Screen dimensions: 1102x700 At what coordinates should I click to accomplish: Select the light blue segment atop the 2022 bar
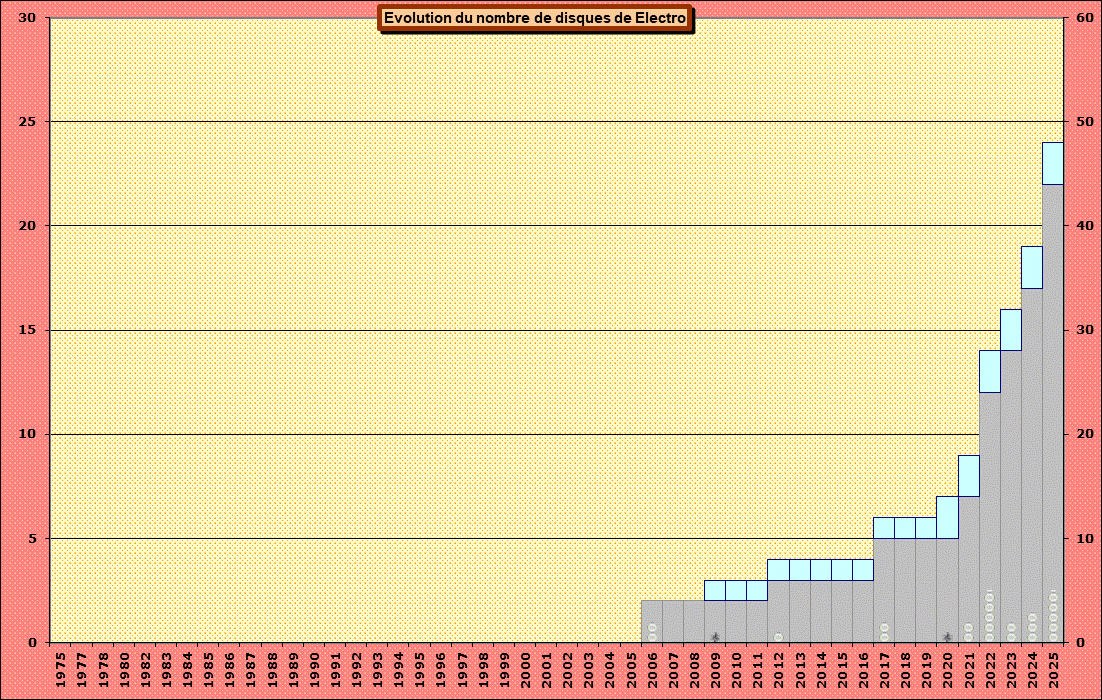click(990, 371)
